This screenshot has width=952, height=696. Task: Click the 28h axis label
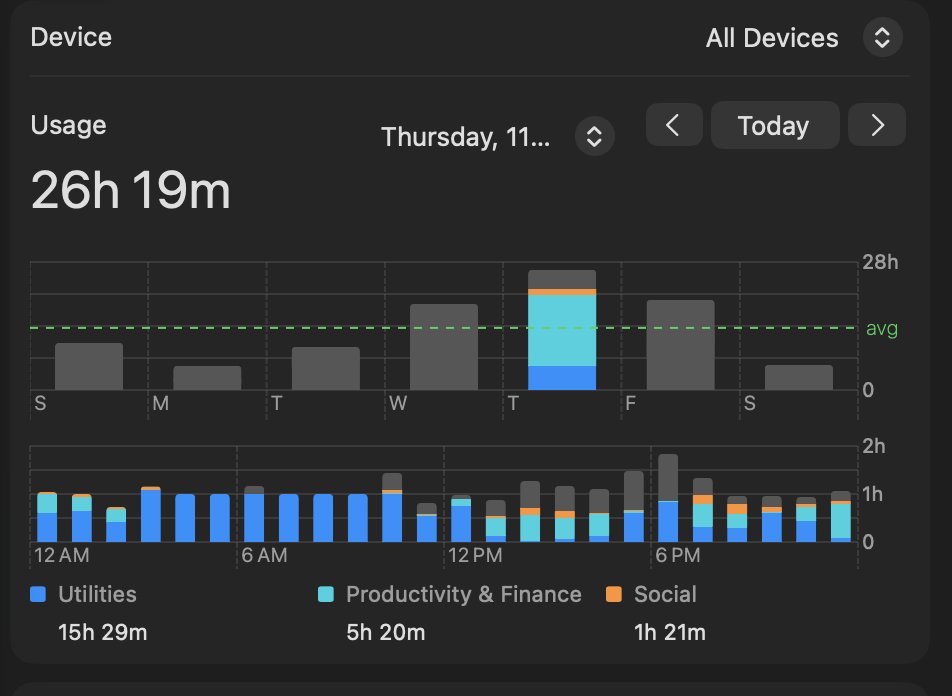point(880,262)
